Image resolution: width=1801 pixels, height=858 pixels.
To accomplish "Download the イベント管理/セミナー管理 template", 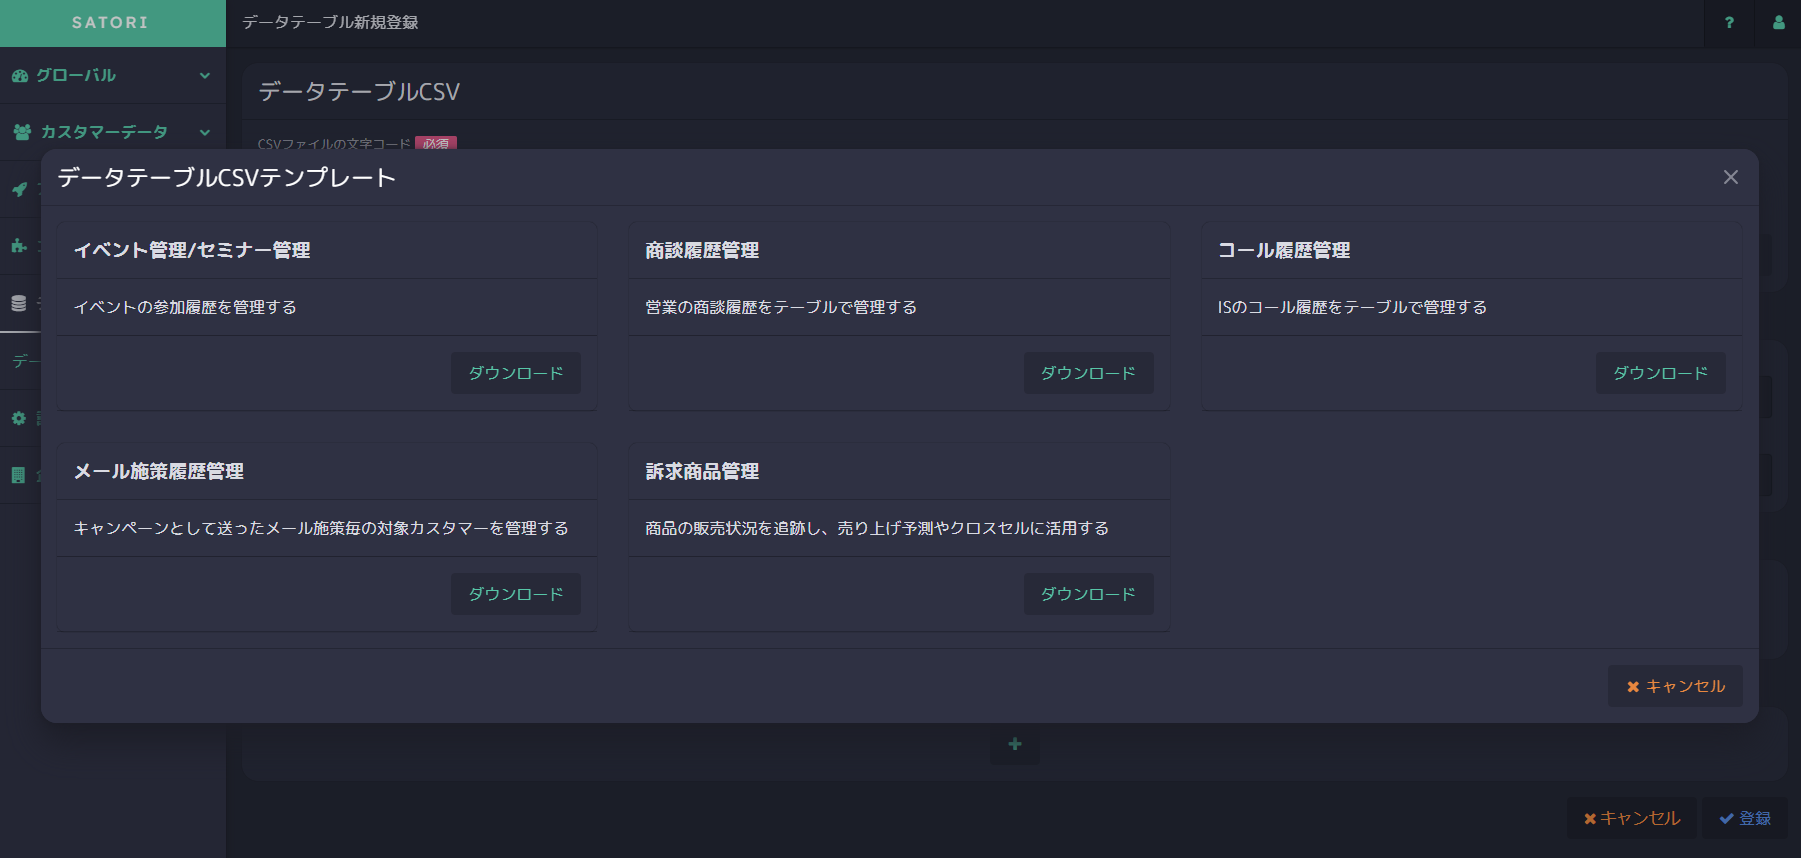I will (x=515, y=373).
